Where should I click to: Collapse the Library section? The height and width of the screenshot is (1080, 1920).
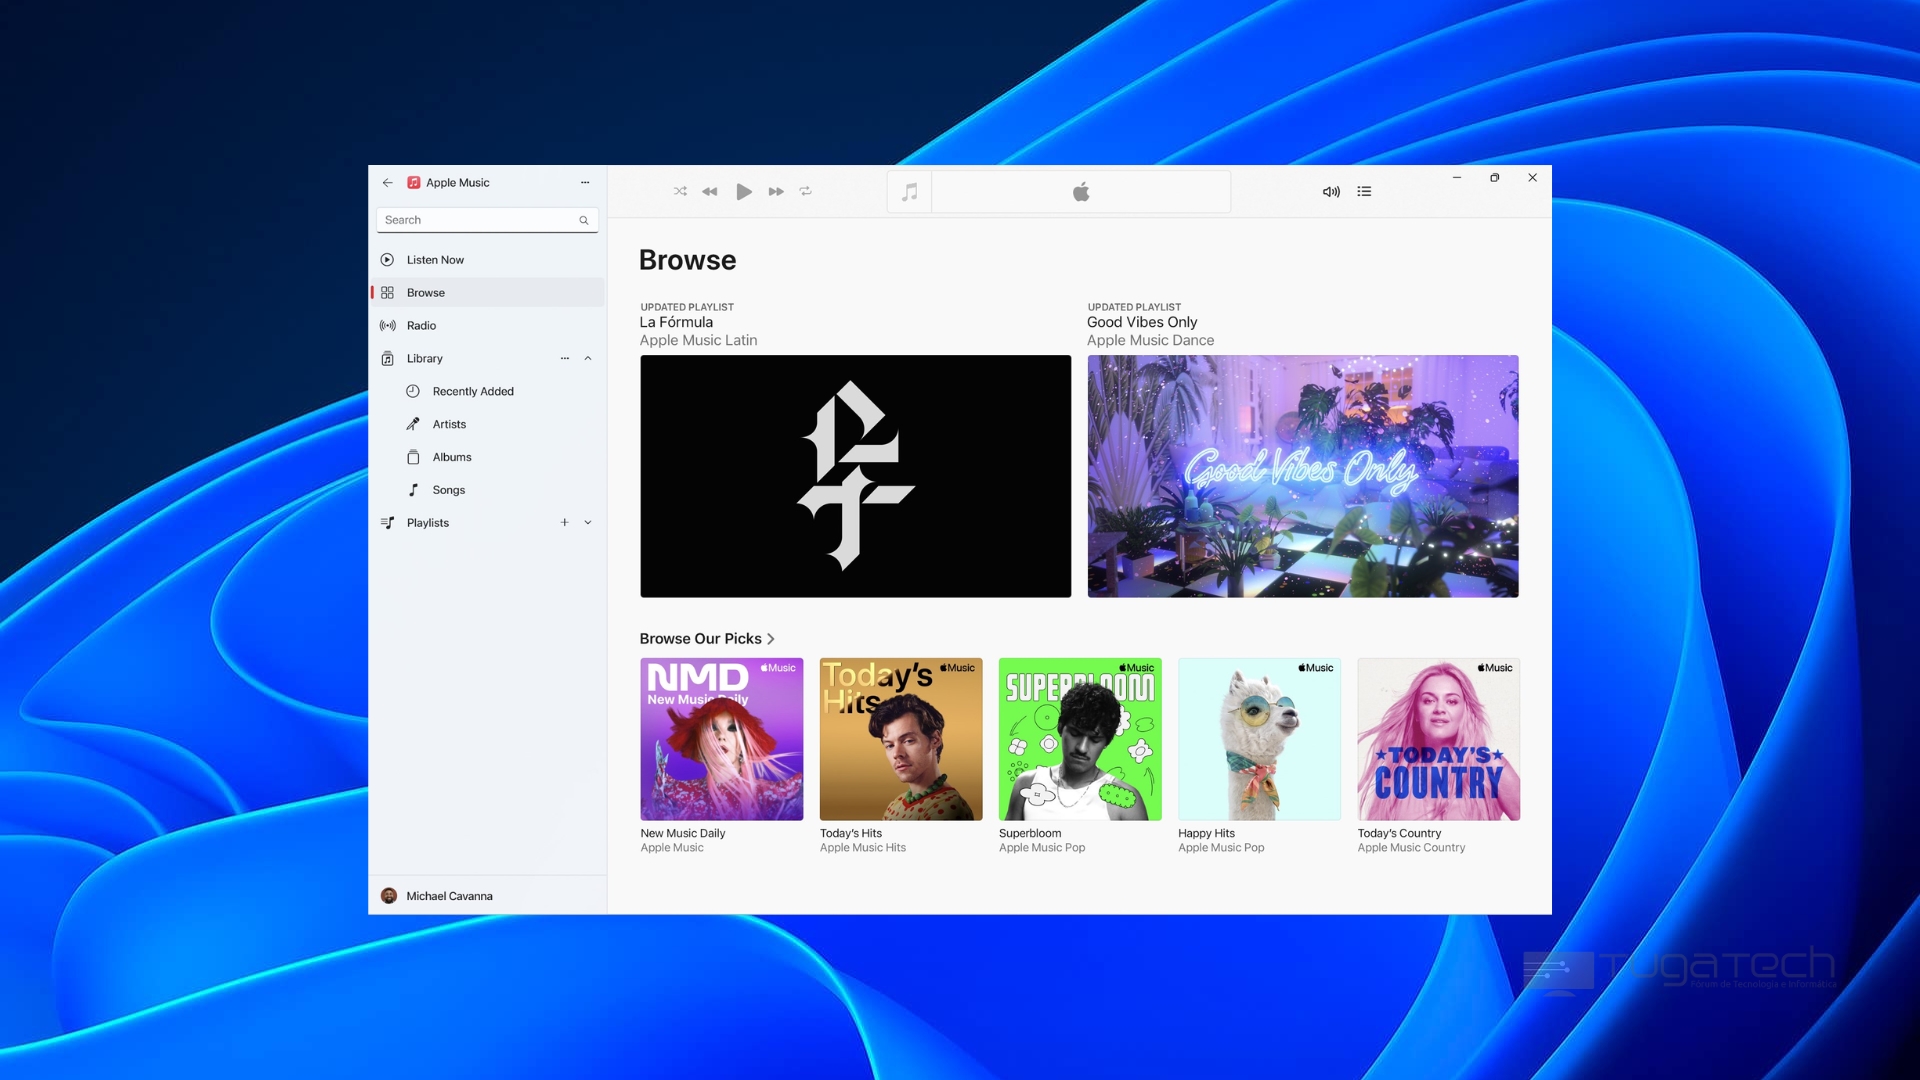pos(588,359)
